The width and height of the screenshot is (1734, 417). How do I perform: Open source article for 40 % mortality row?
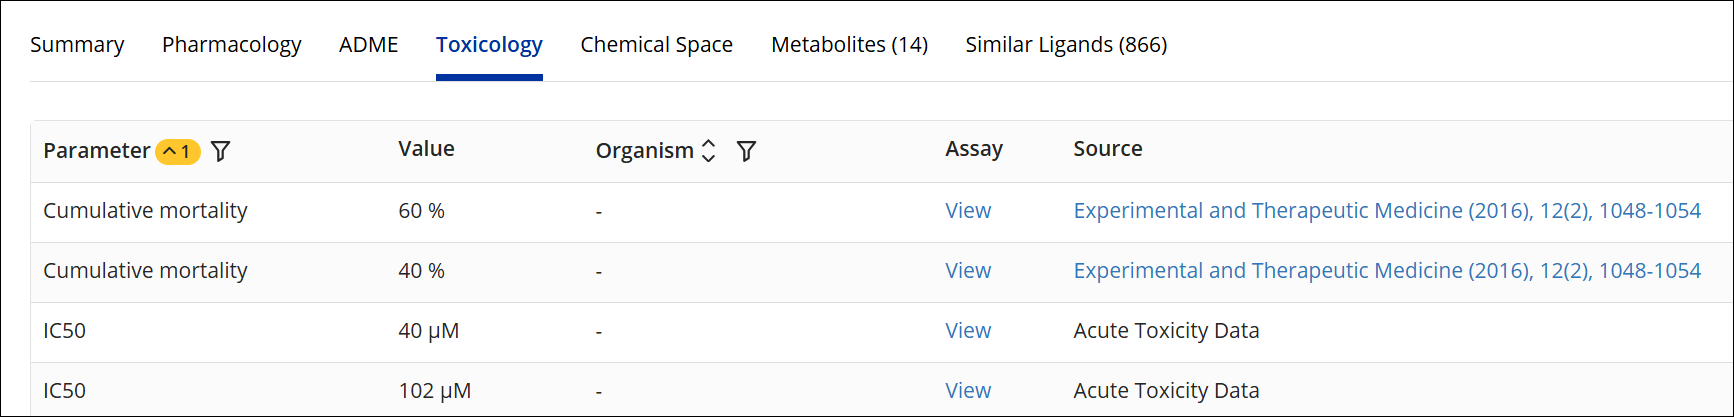(1386, 271)
